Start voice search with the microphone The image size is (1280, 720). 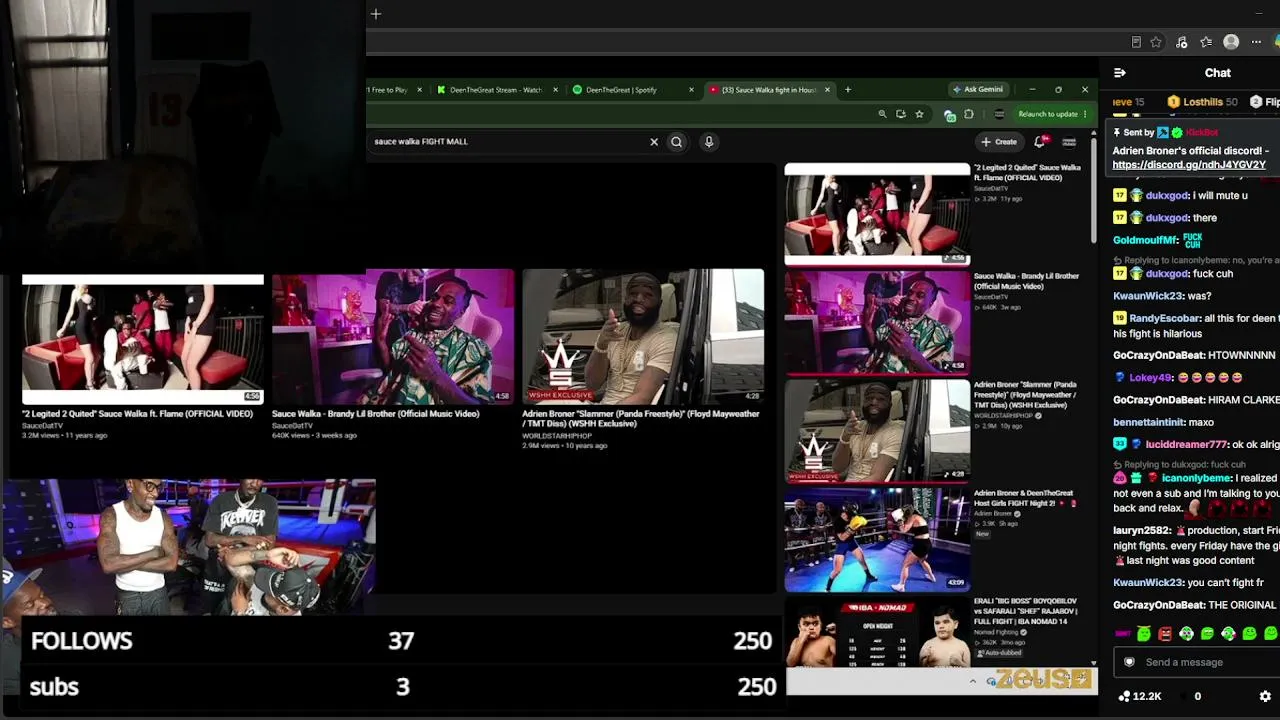pyautogui.click(x=709, y=142)
